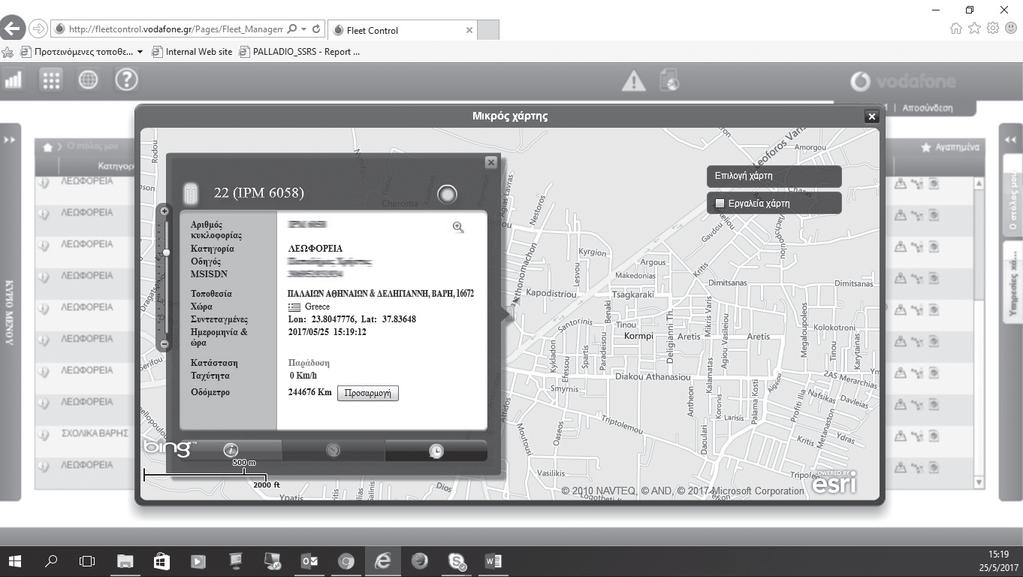This screenshot has width=1023, height=577.
Task: Open the grid apps icon in top toolbar
Action: point(51,80)
